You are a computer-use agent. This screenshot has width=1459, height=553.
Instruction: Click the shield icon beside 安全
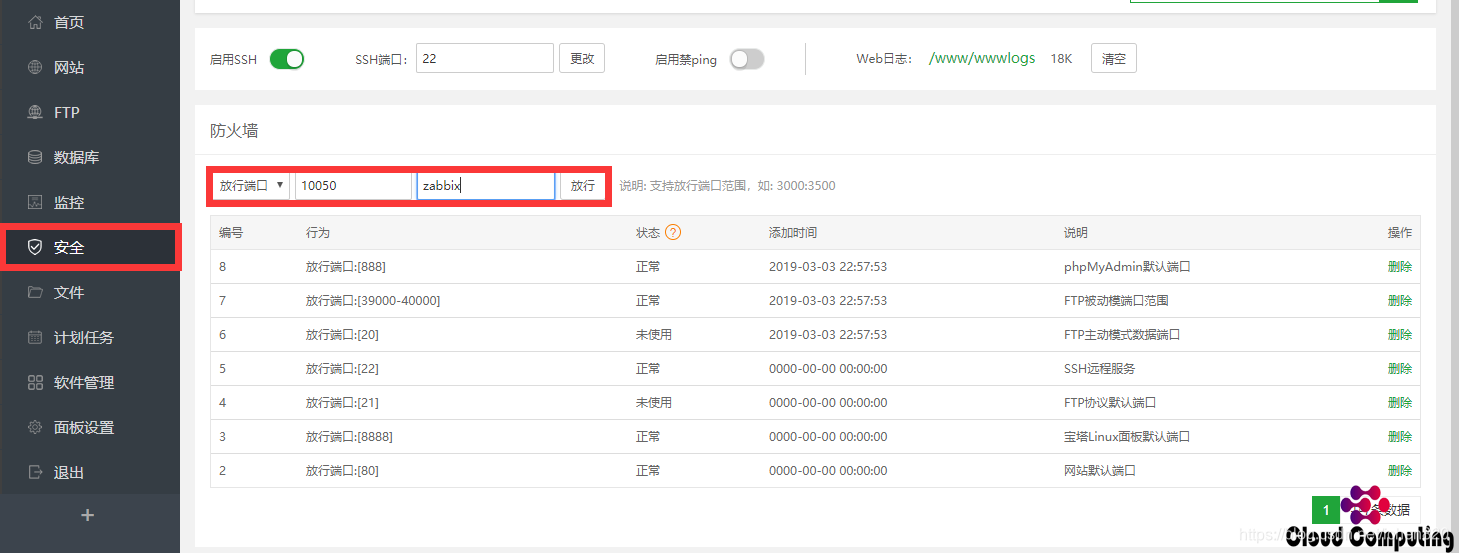(x=35, y=247)
